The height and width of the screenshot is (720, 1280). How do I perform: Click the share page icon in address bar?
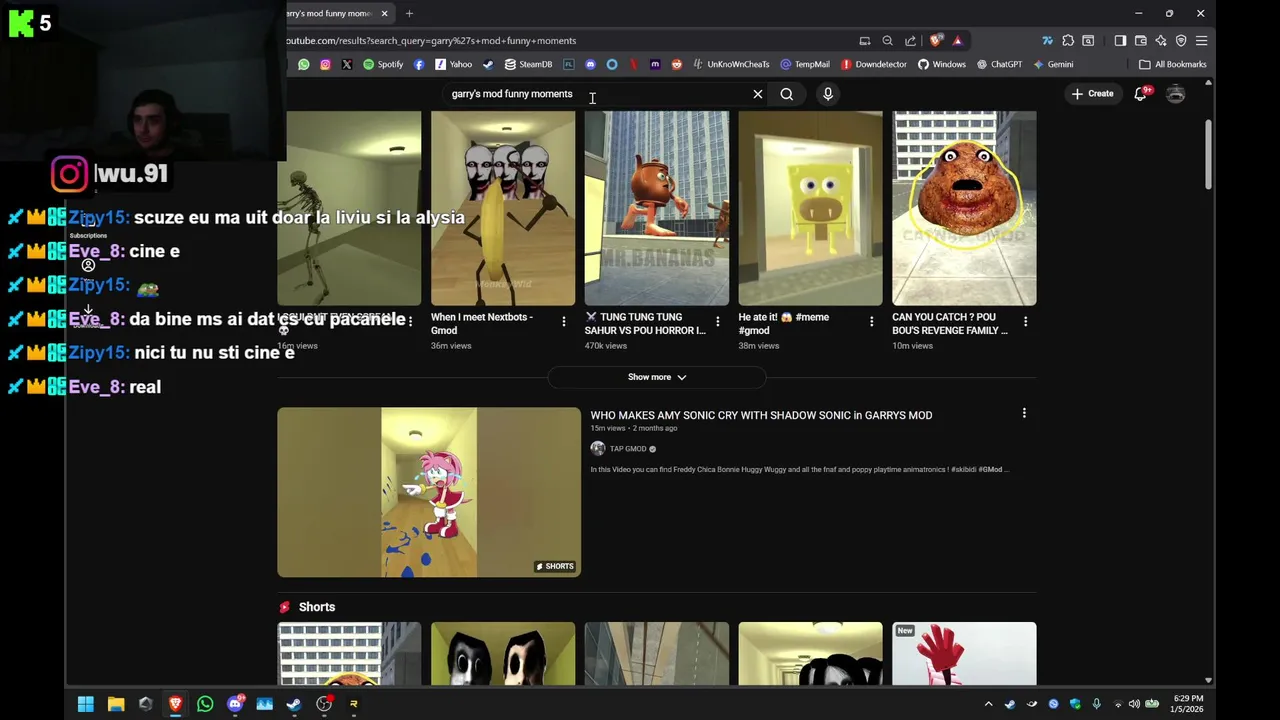coord(910,41)
